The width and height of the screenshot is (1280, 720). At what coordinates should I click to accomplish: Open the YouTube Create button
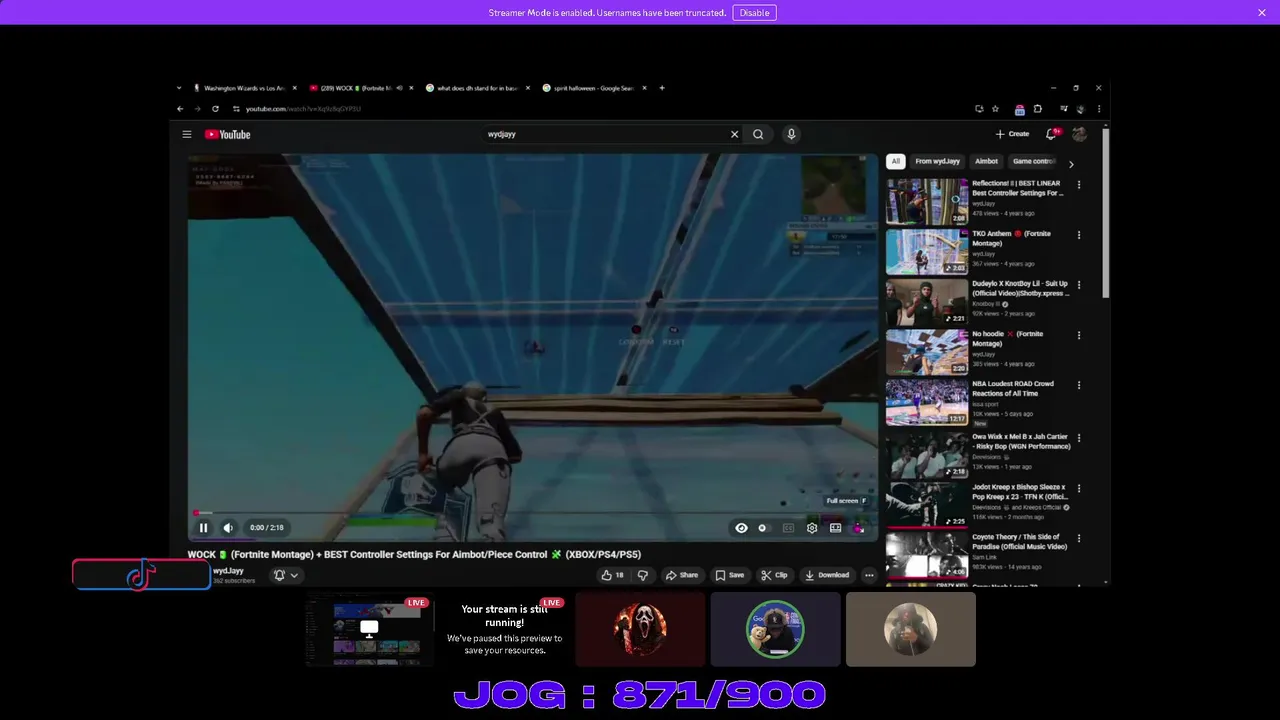(x=1012, y=134)
